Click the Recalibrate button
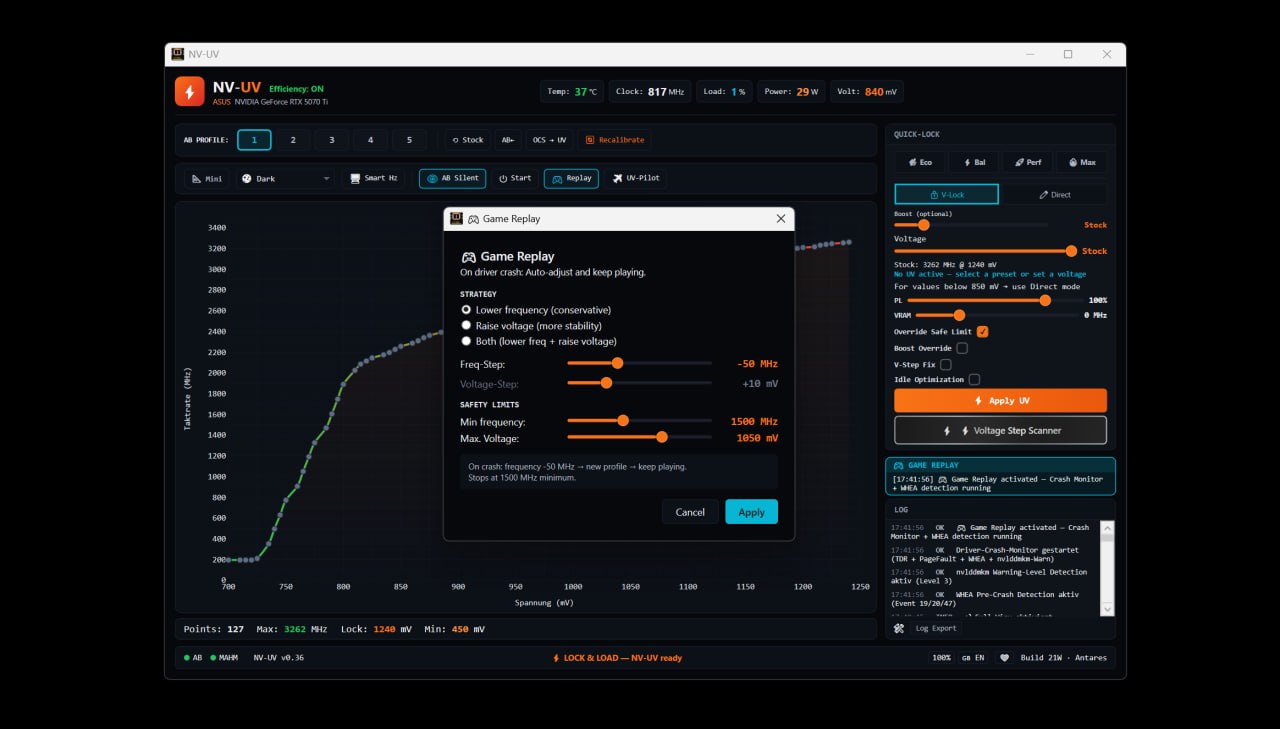This screenshot has width=1280, height=729. (615, 140)
